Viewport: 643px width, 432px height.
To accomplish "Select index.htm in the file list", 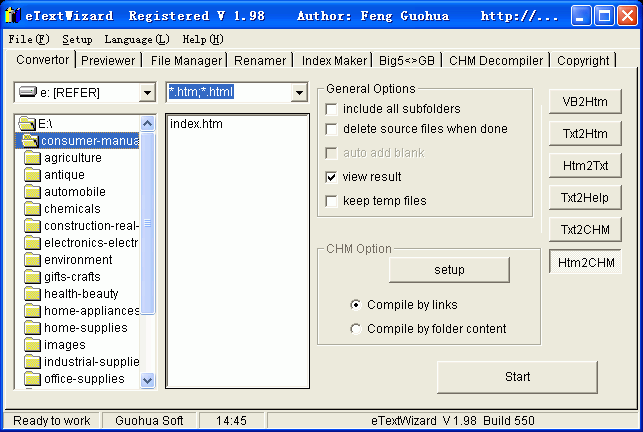I will [x=196, y=124].
